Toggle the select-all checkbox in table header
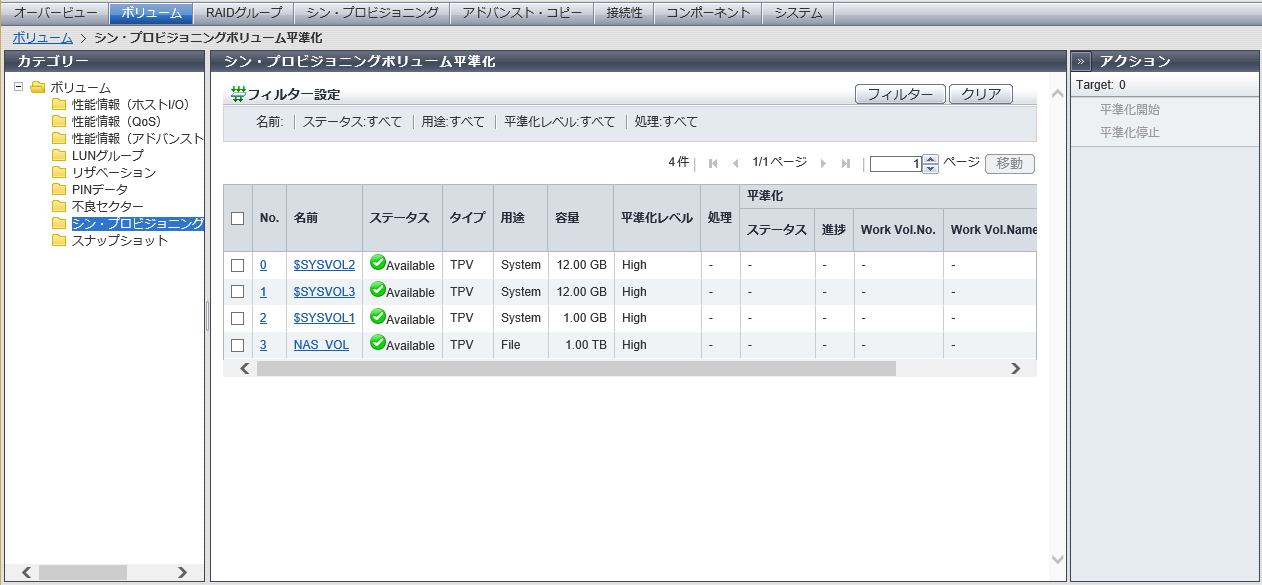 coord(237,218)
